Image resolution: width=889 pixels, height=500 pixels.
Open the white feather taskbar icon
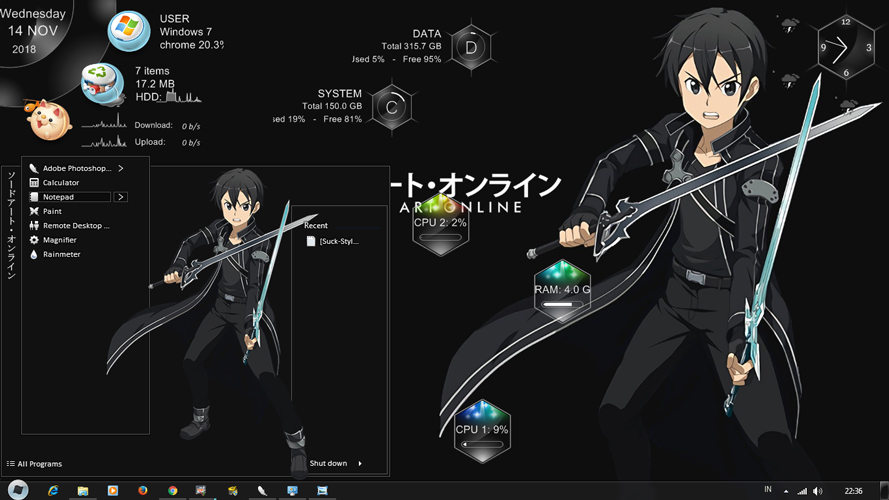[x=262, y=490]
